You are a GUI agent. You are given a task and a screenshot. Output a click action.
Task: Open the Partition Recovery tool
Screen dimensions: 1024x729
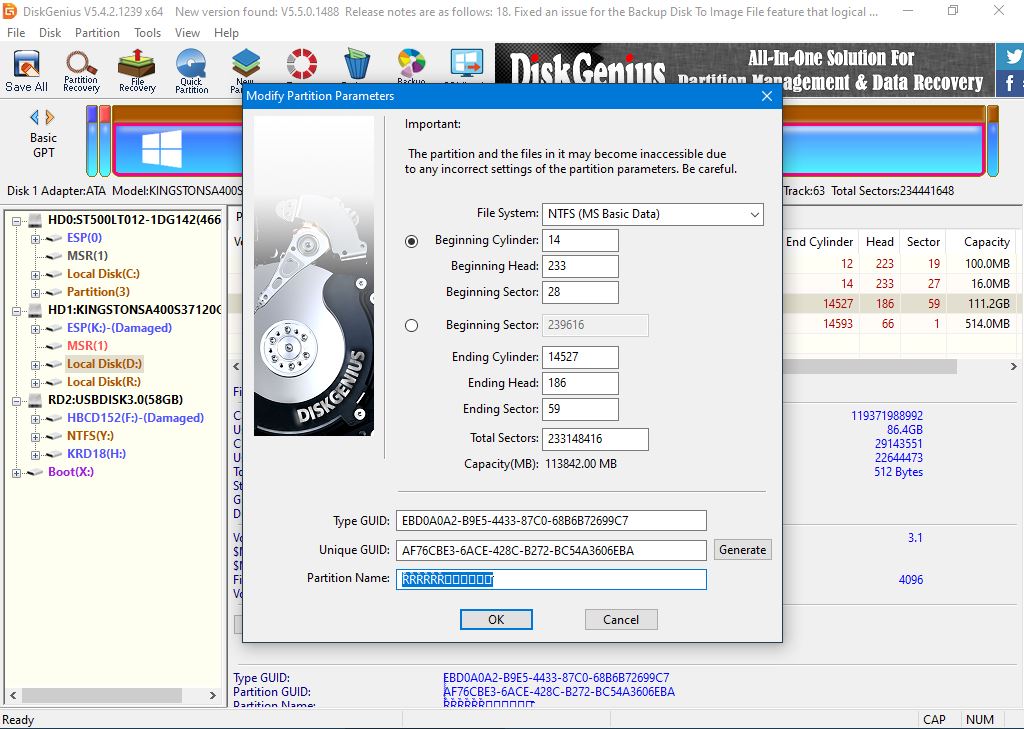click(81, 70)
